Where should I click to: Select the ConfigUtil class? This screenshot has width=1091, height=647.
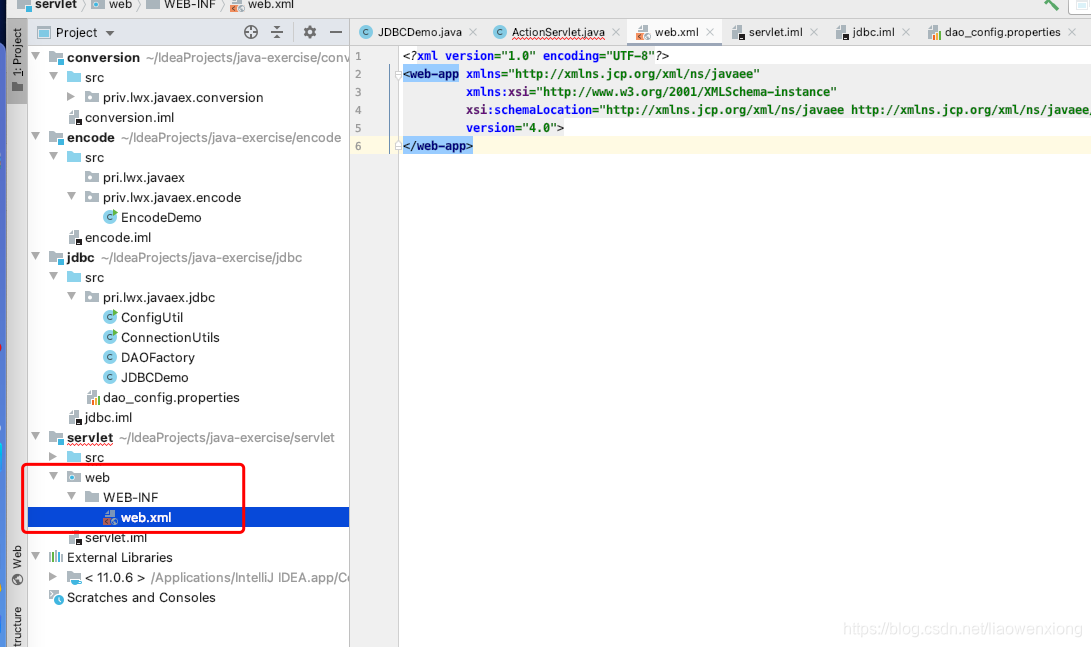click(152, 318)
